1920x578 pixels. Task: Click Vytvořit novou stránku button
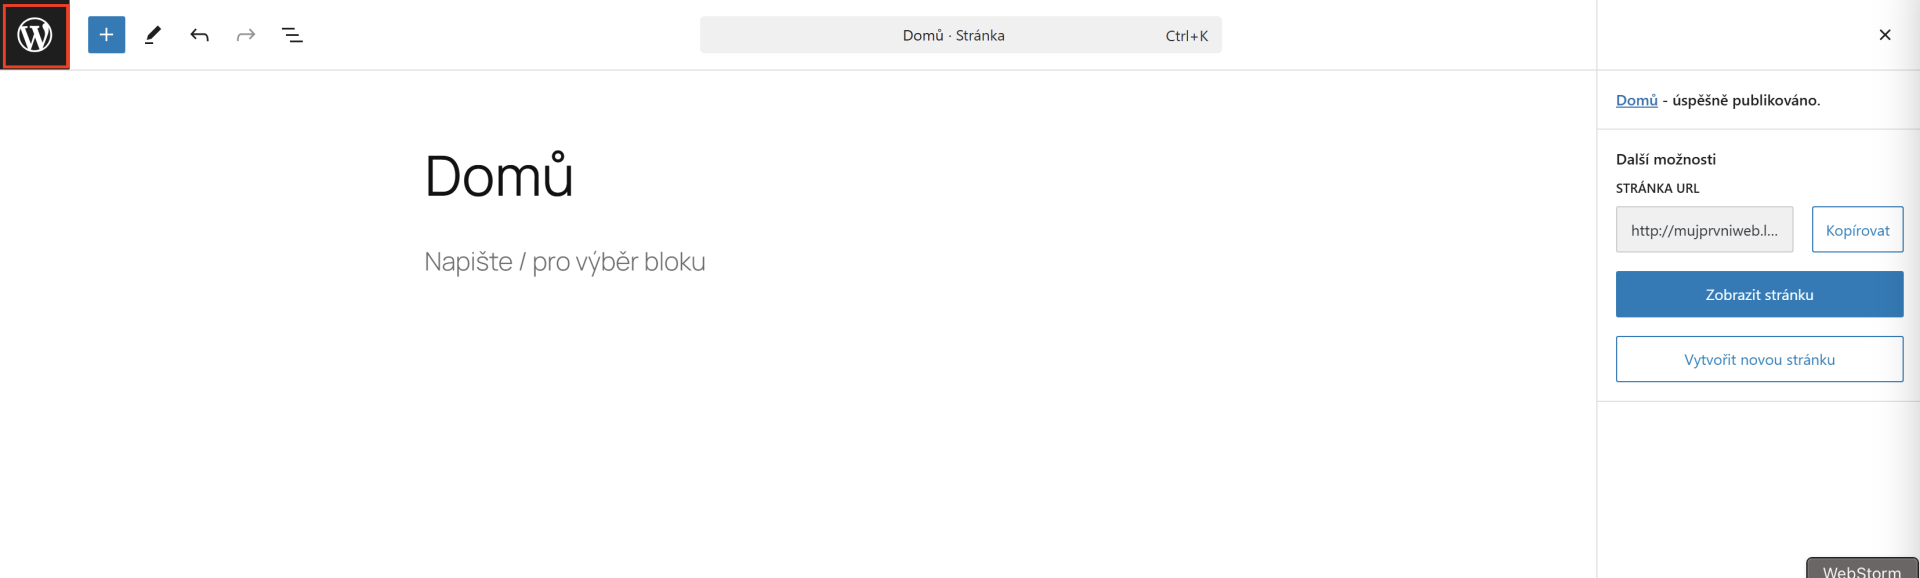(1759, 359)
